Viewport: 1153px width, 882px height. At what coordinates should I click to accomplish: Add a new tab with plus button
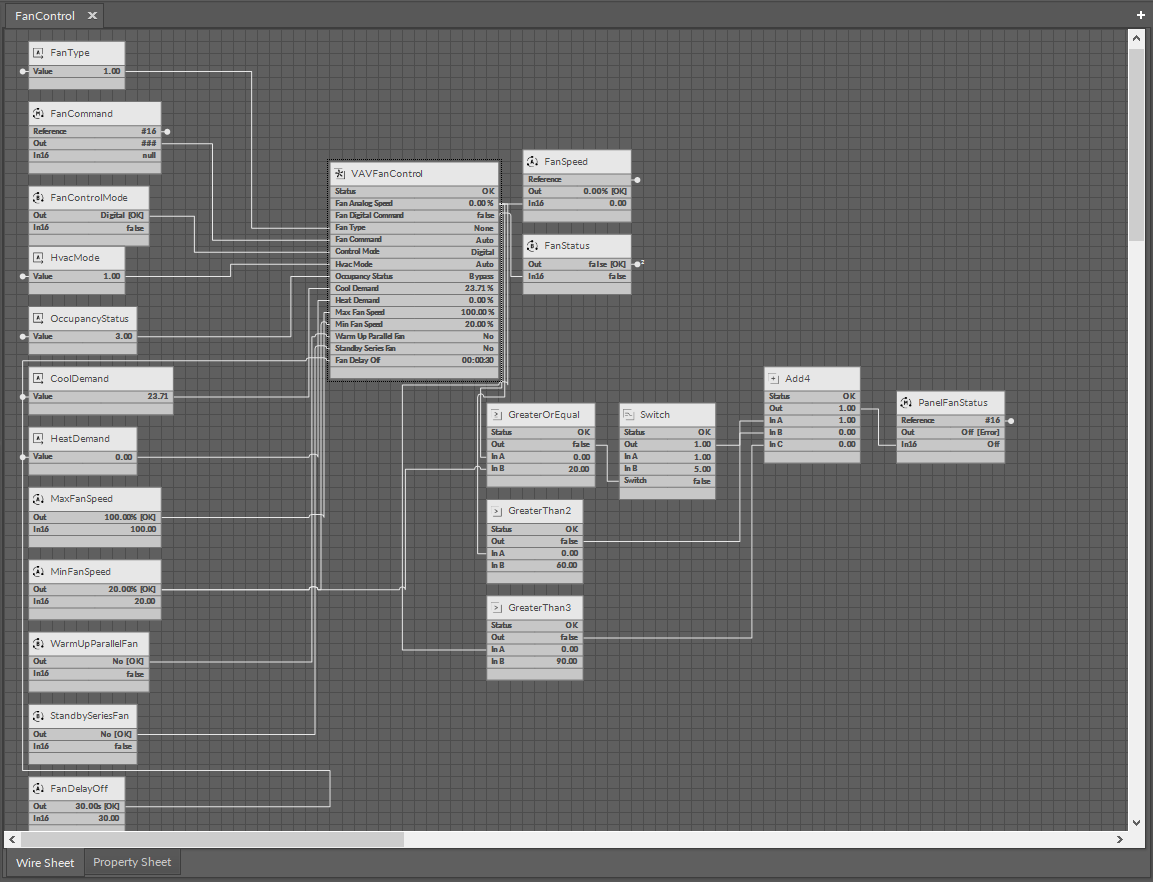pos(1141,16)
